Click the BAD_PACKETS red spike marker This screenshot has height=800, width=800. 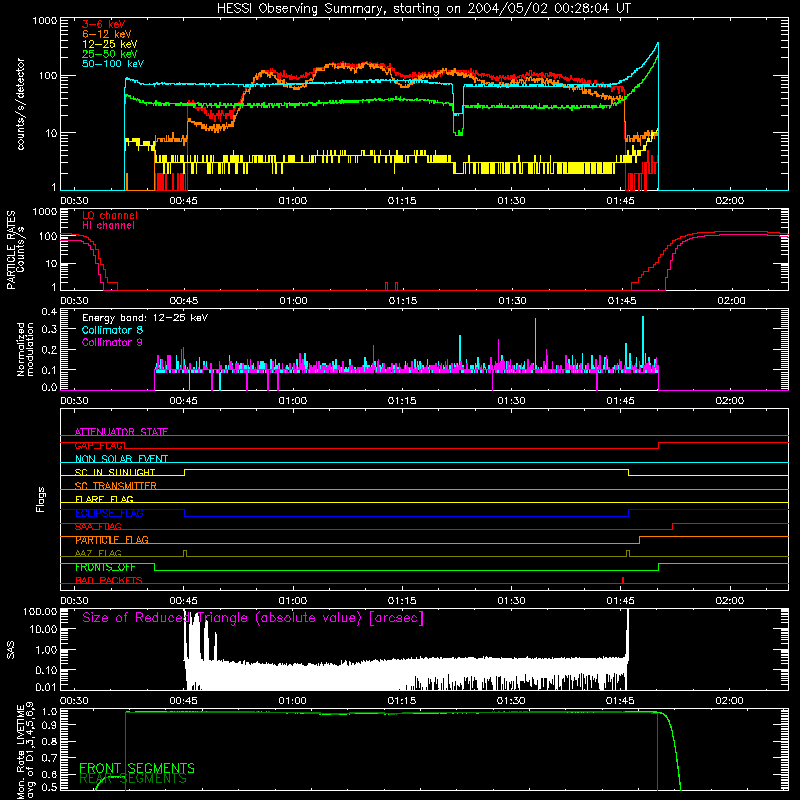tap(623, 580)
